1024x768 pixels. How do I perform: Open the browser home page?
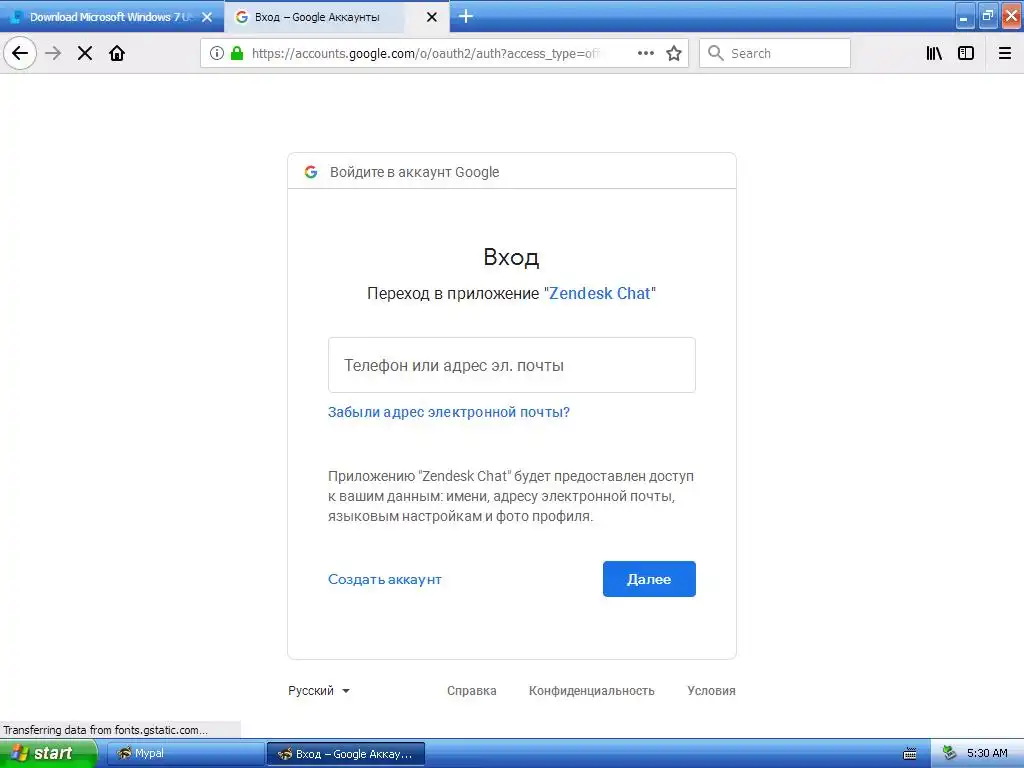coord(117,53)
